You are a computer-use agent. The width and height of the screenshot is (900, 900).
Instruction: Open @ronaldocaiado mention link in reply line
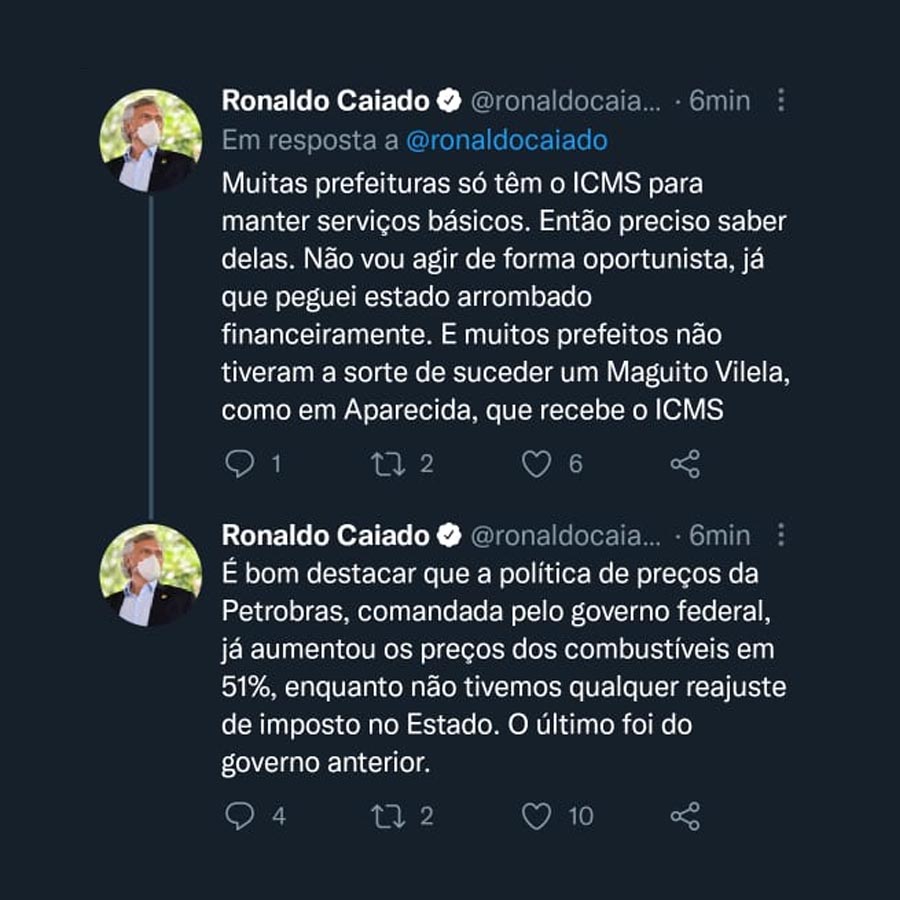(506, 140)
